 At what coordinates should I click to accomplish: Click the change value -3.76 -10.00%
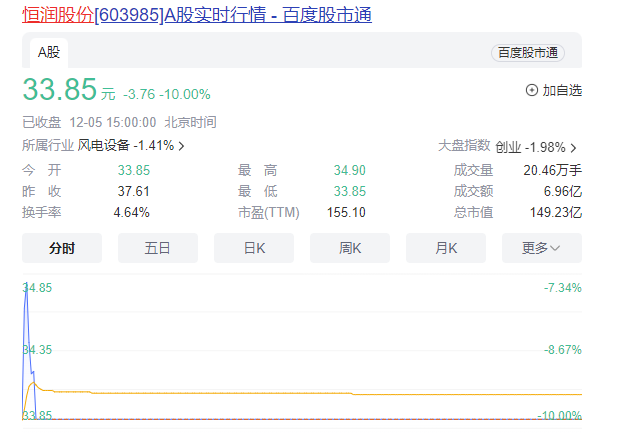pos(167,94)
